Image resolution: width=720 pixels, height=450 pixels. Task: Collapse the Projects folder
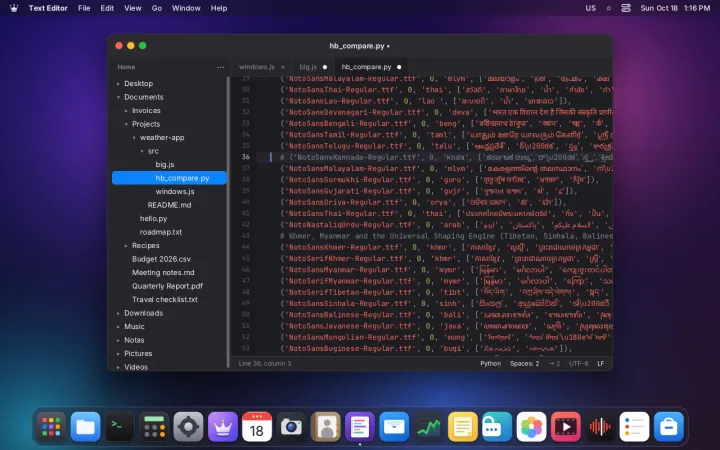tap(126, 124)
